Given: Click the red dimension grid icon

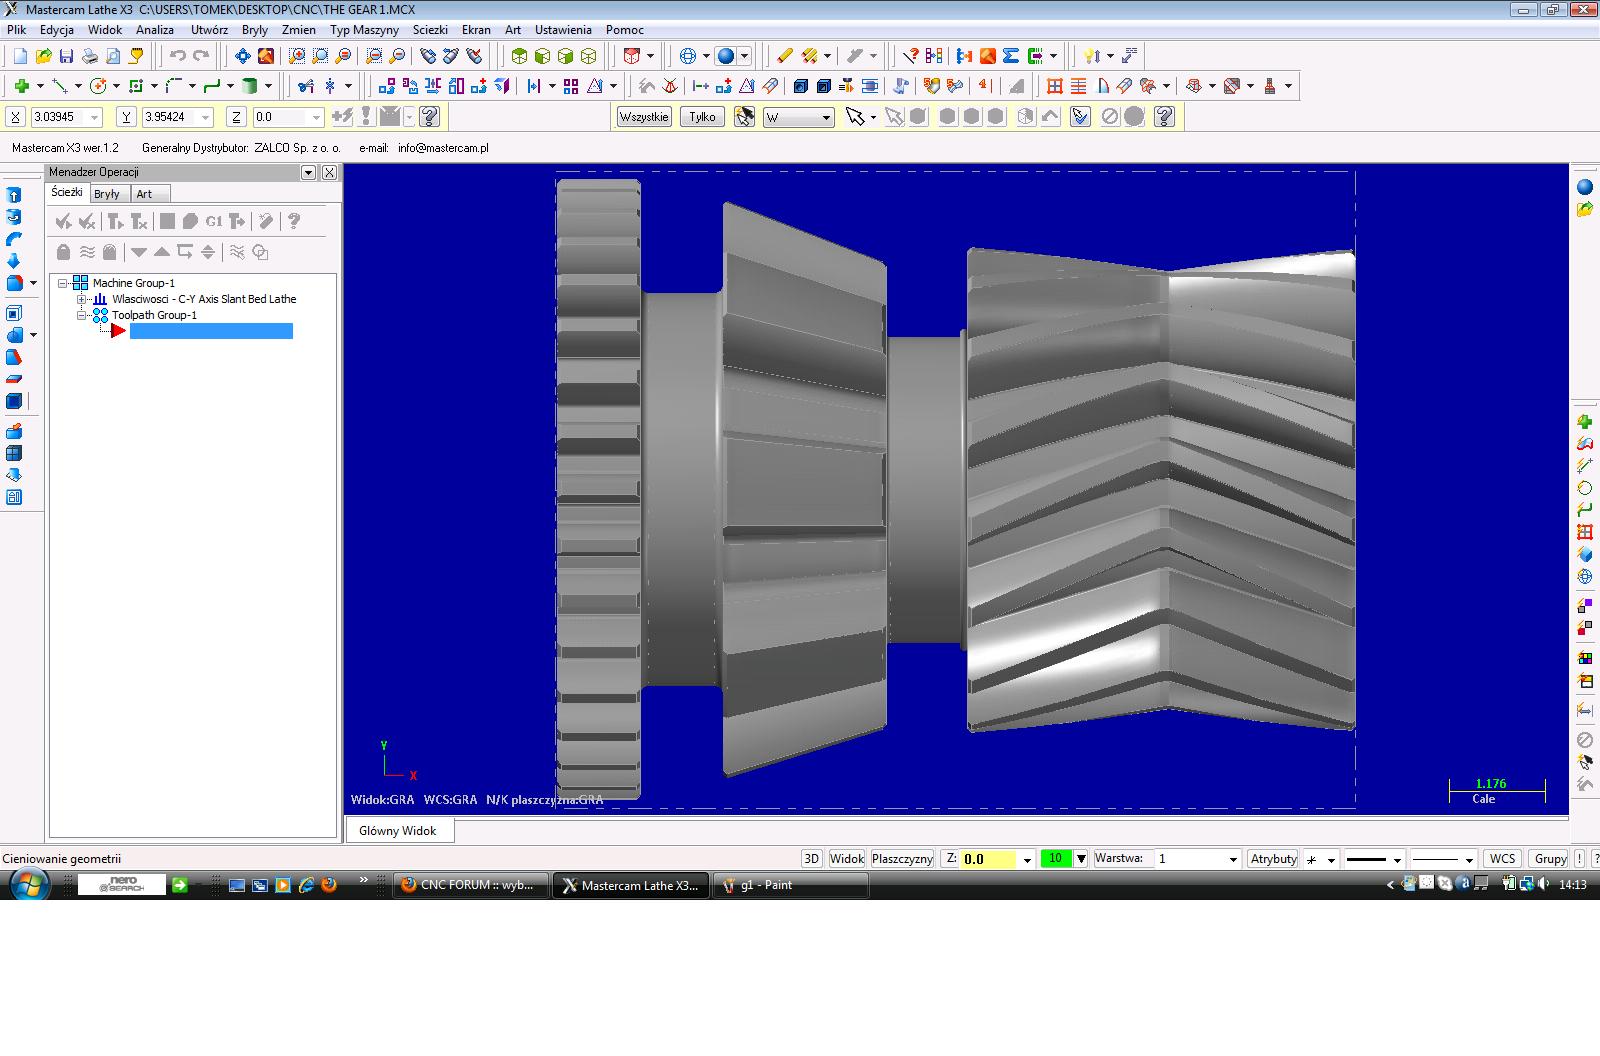Looking at the screenshot, I should [x=1055, y=86].
